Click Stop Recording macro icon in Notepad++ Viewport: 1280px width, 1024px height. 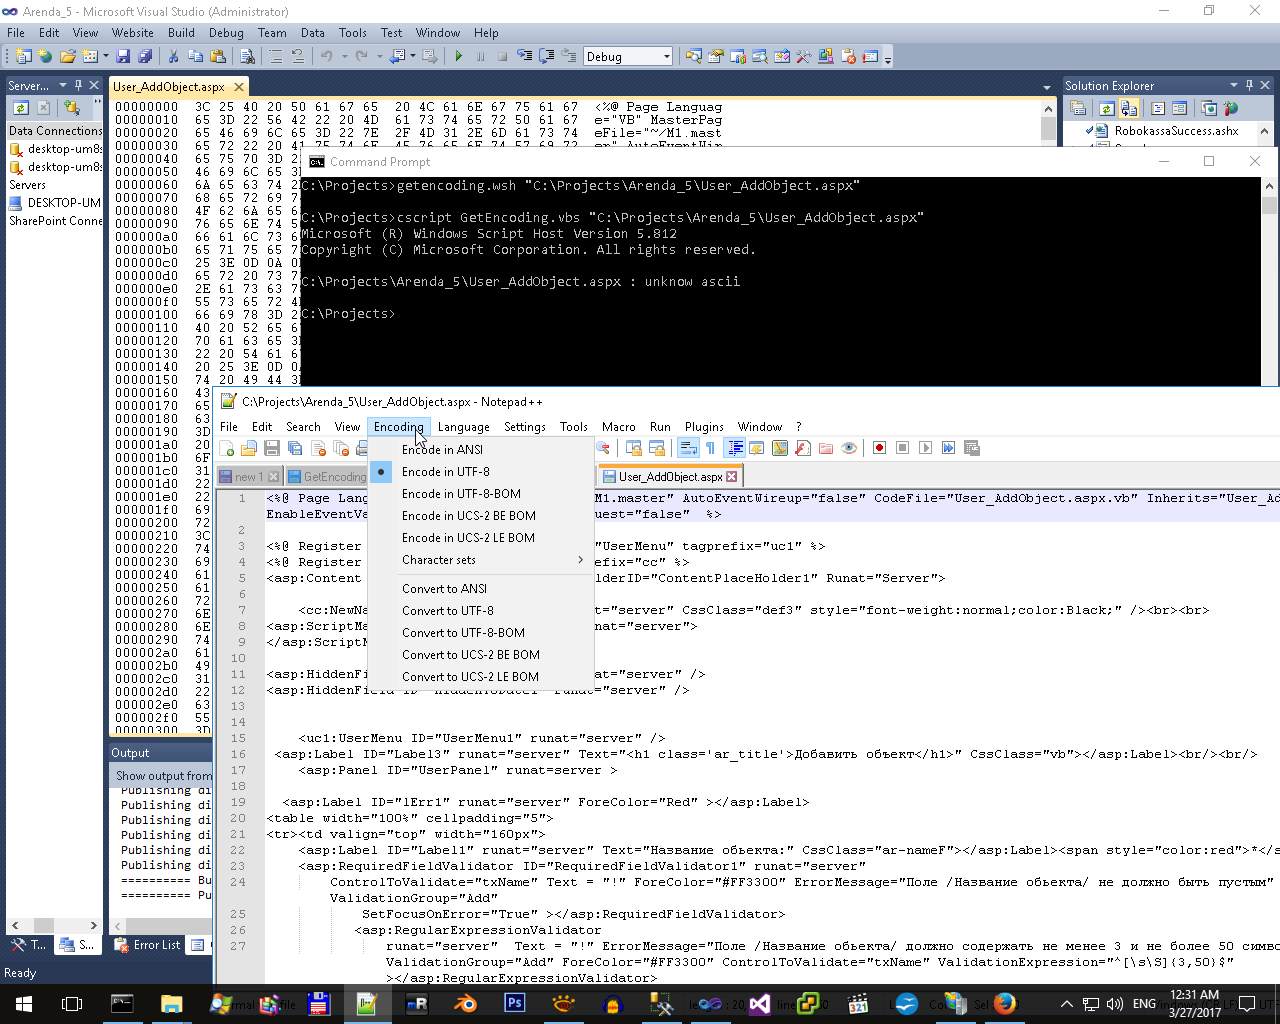tap(902, 448)
